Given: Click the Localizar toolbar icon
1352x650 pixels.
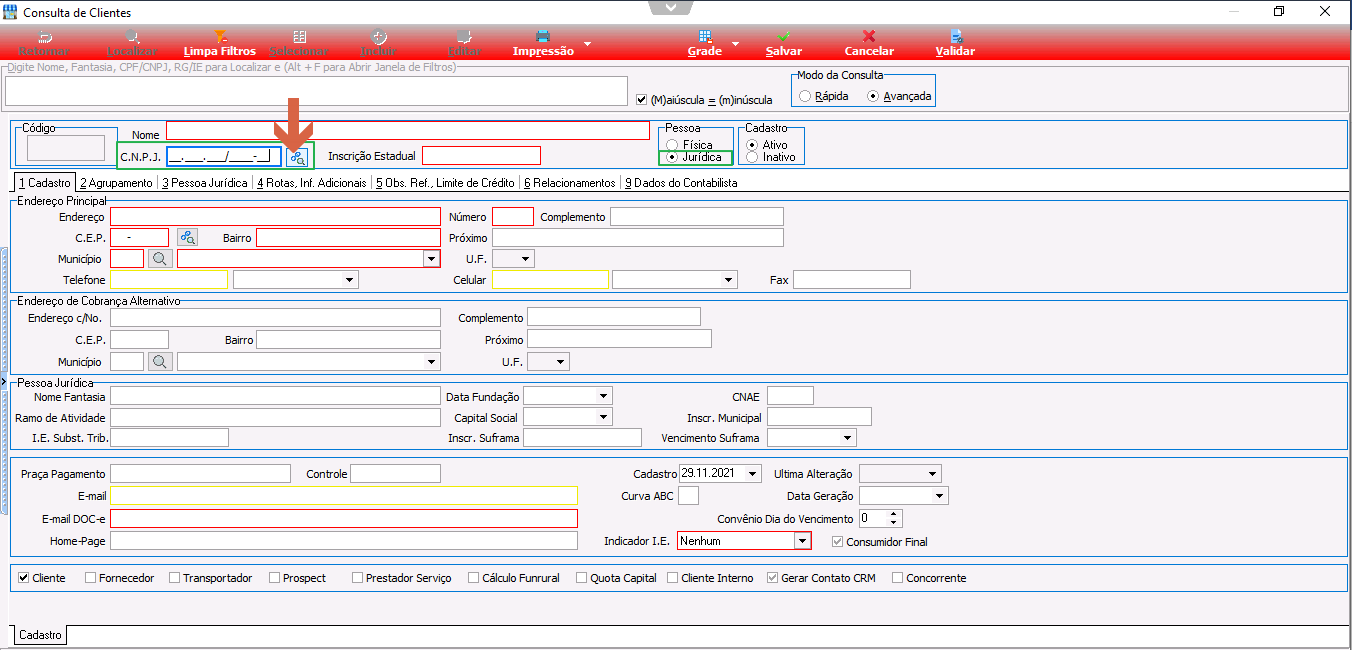Looking at the screenshot, I should (x=132, y=36).
